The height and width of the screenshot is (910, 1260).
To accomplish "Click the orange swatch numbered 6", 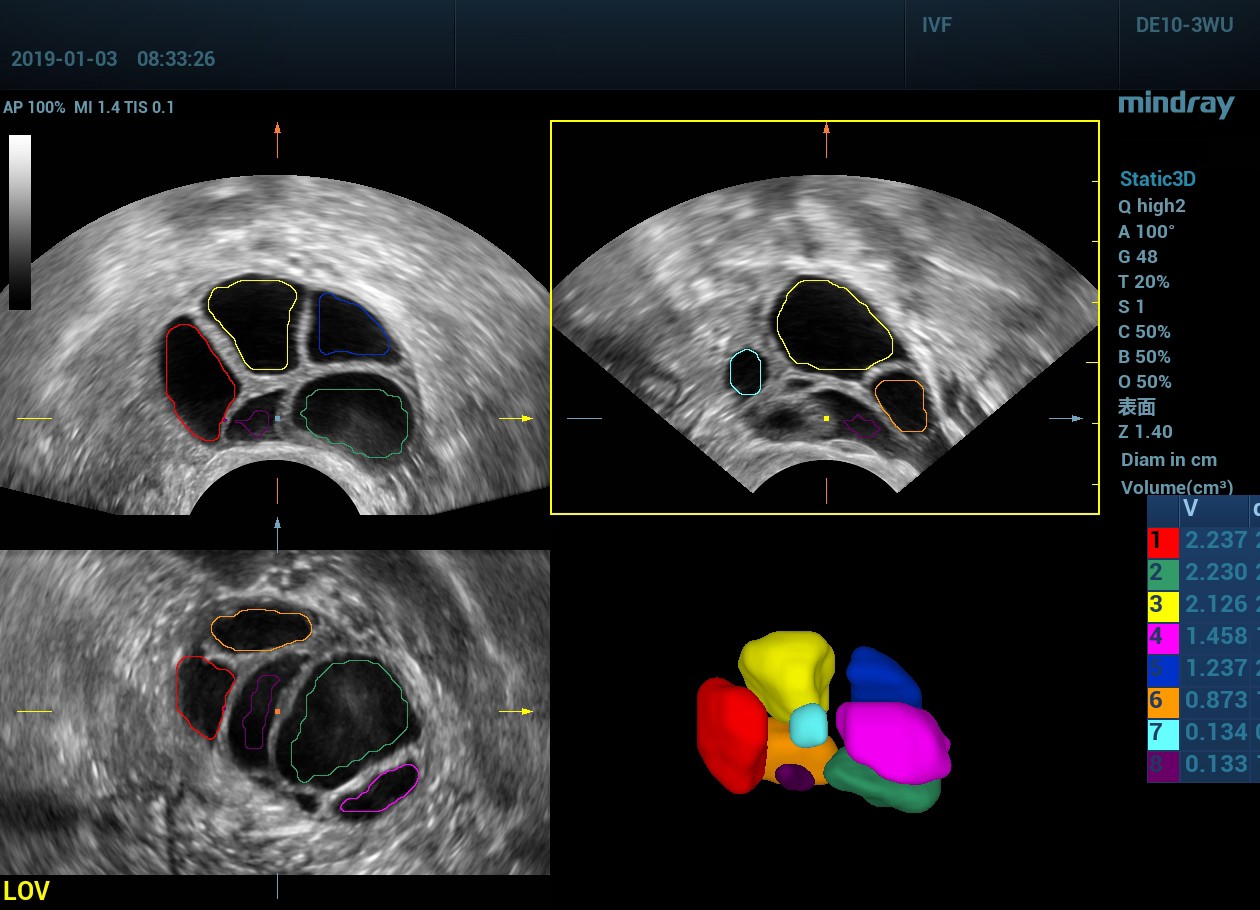I will (x=1162, y=701).
